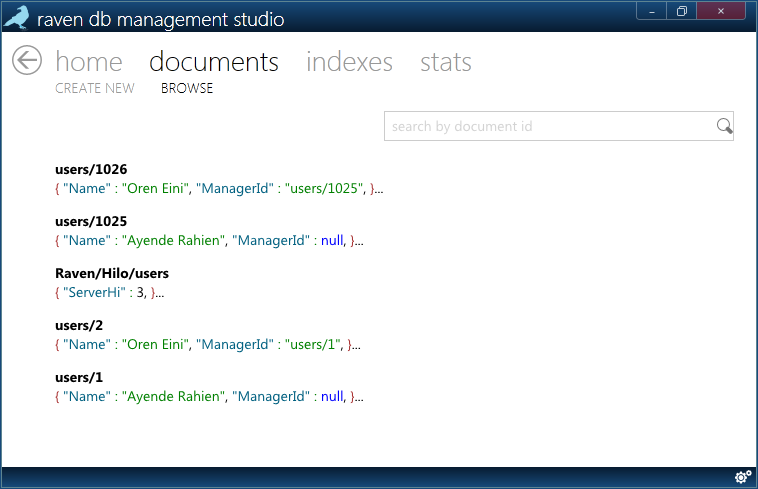This screenshot has height=489, width=758.
Task: Click the JSON preview with ManagerId users/1025
Action: [x=219, y=188]
